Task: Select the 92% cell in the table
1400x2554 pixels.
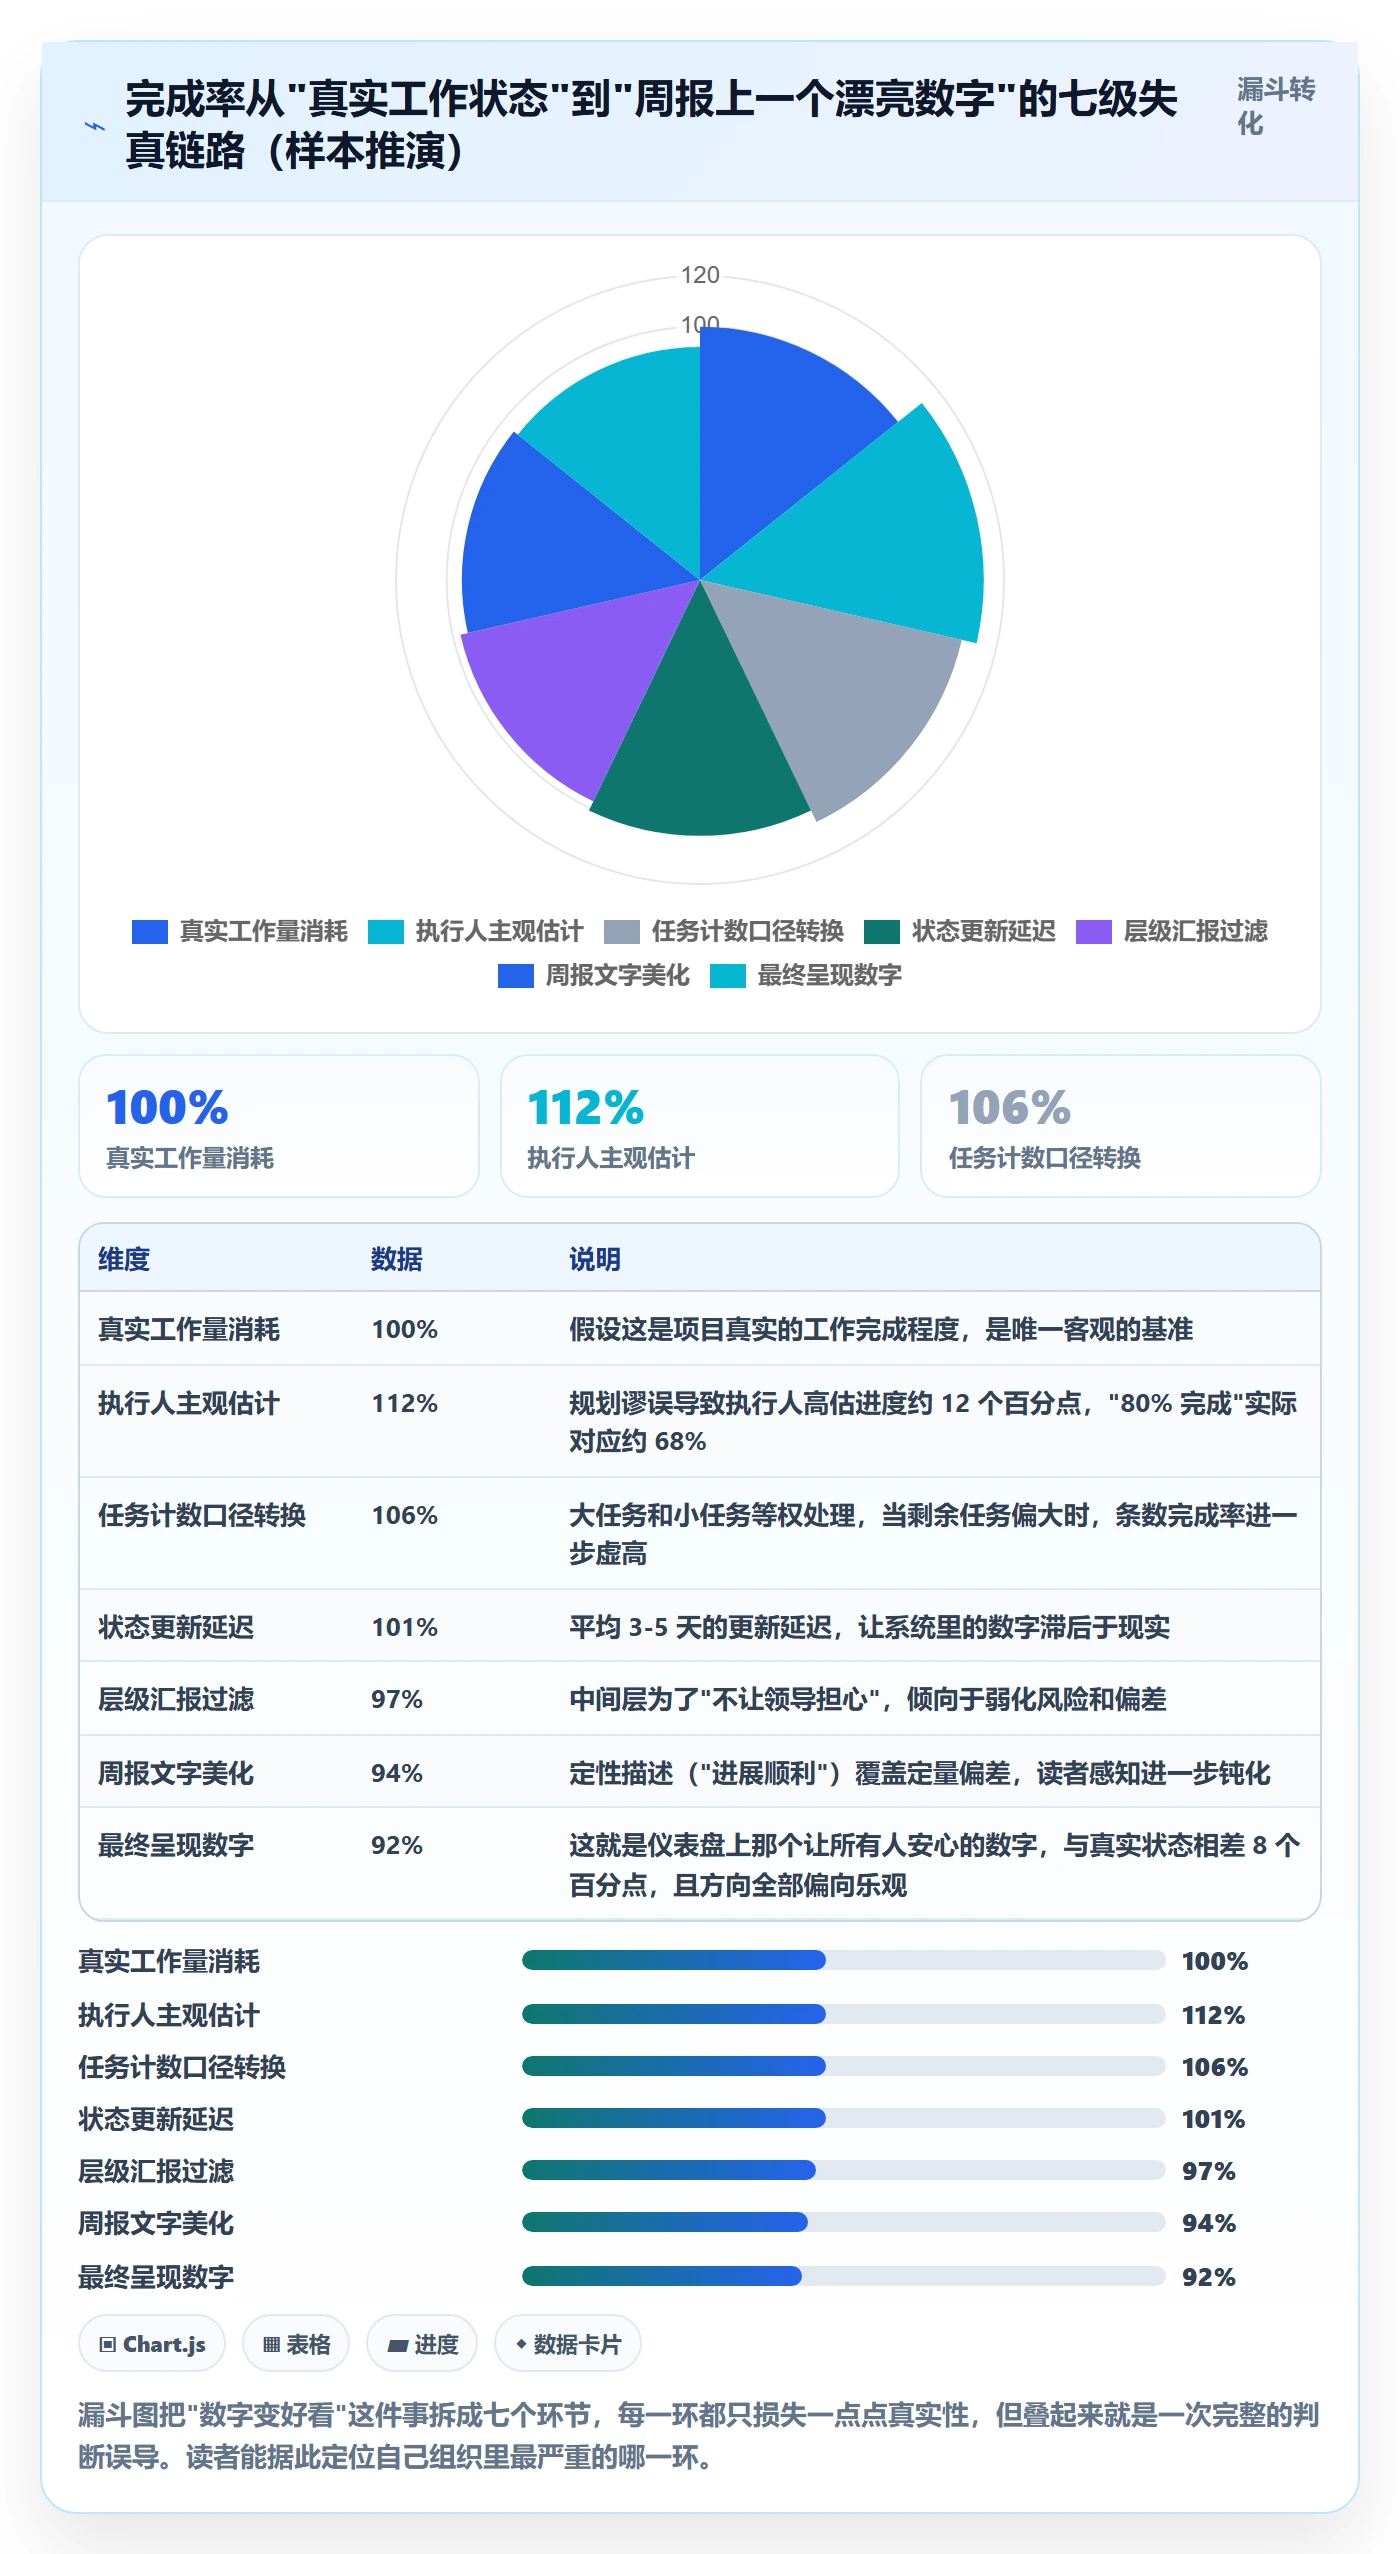Action: pos(397,1845)
